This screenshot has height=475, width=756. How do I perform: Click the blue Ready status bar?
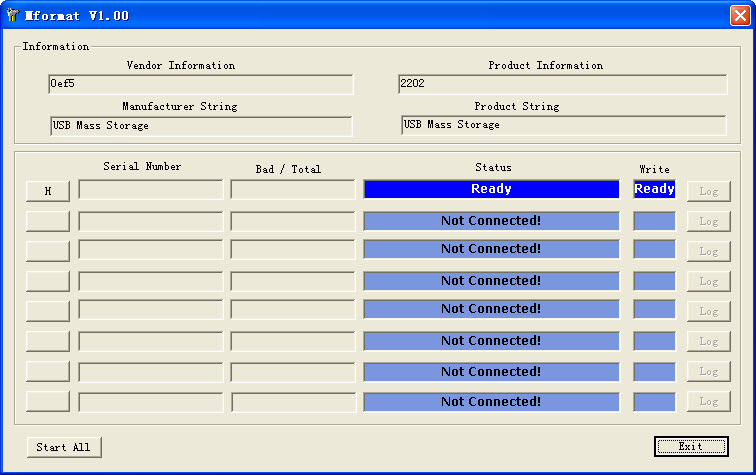tap(491, 189)
